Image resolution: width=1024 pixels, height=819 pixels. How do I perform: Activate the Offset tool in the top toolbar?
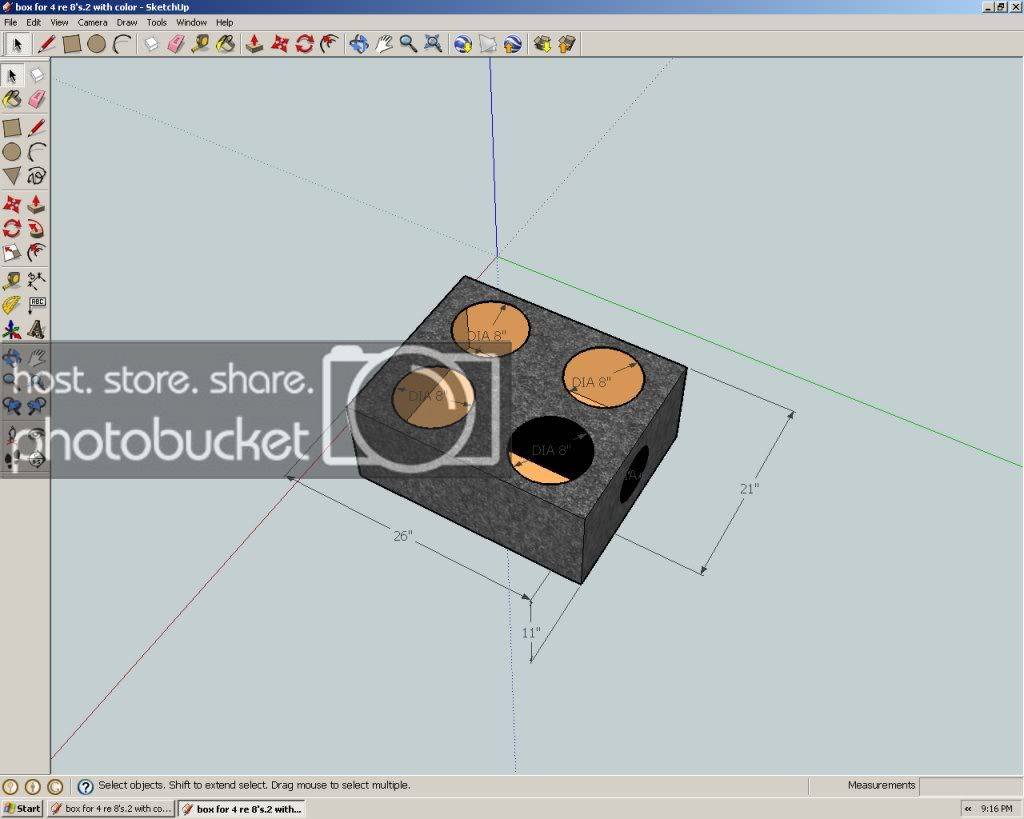point(329,44)
